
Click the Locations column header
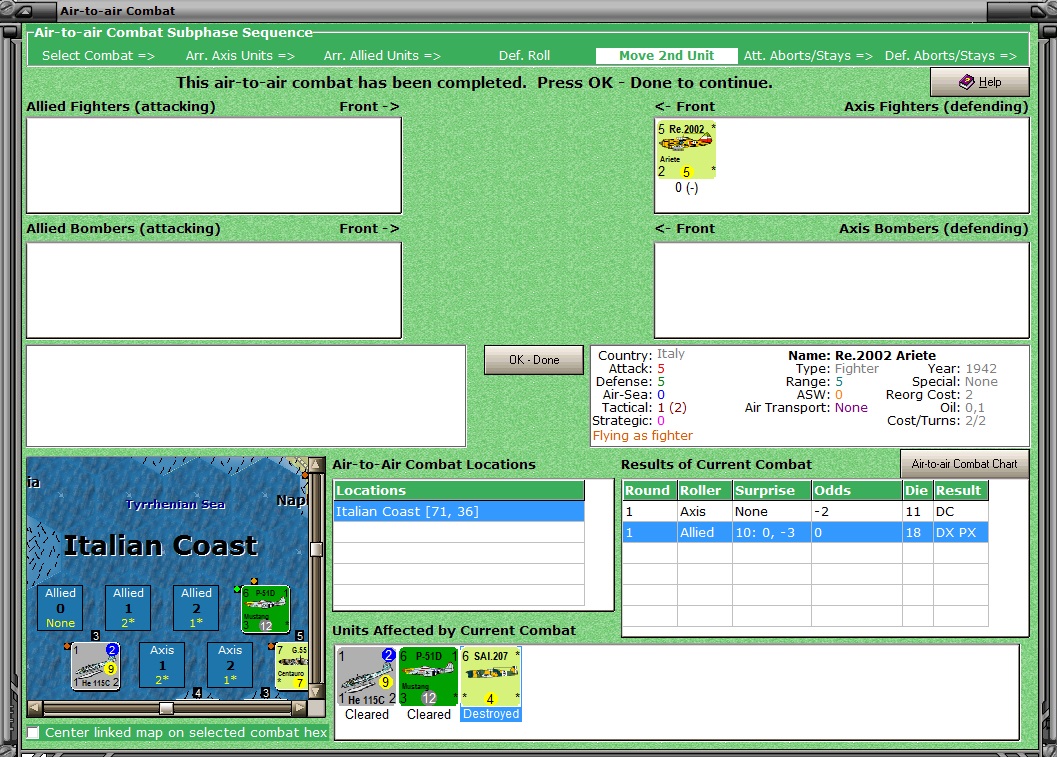[458, 490]
